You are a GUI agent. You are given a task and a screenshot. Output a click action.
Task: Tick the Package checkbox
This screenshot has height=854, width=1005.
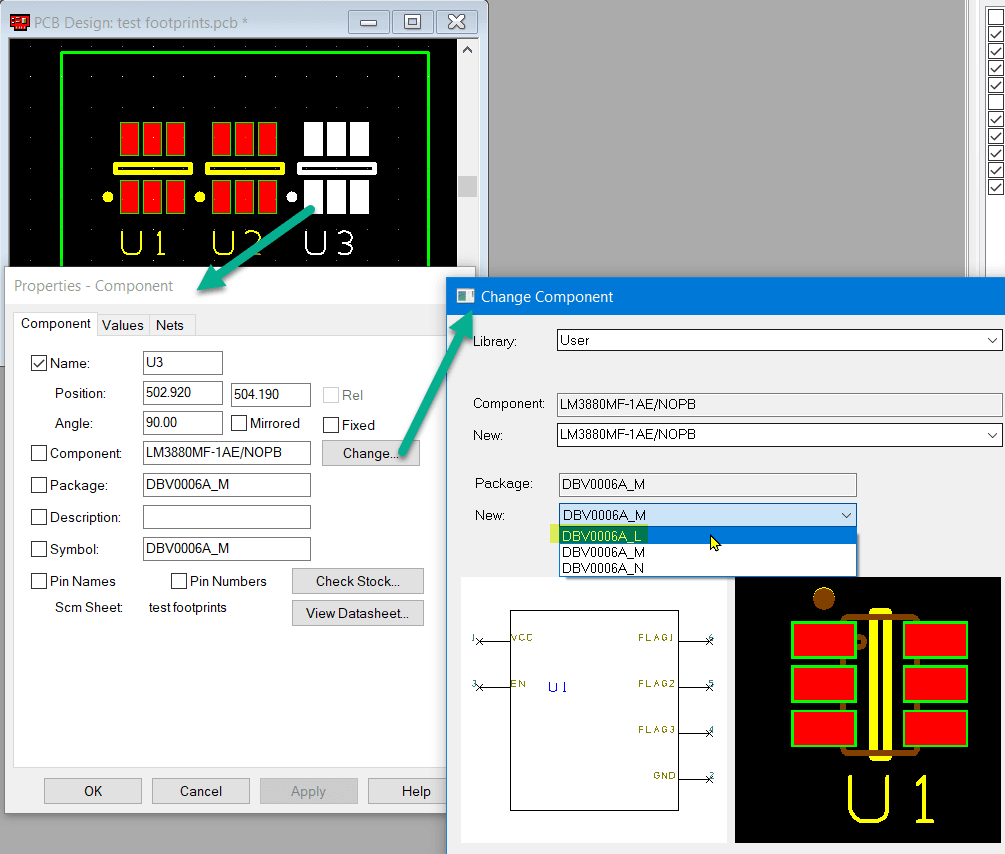[39, 485]
